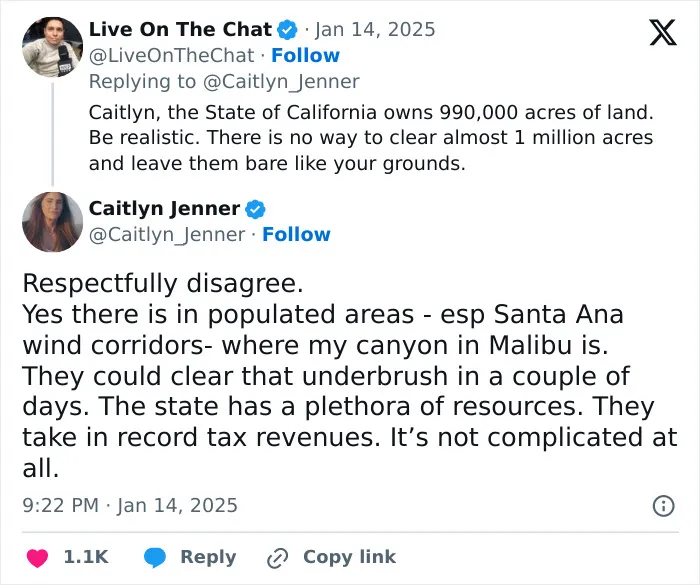Click the Replying to @Caitlyn_Jenner mention

pos(282,82)
